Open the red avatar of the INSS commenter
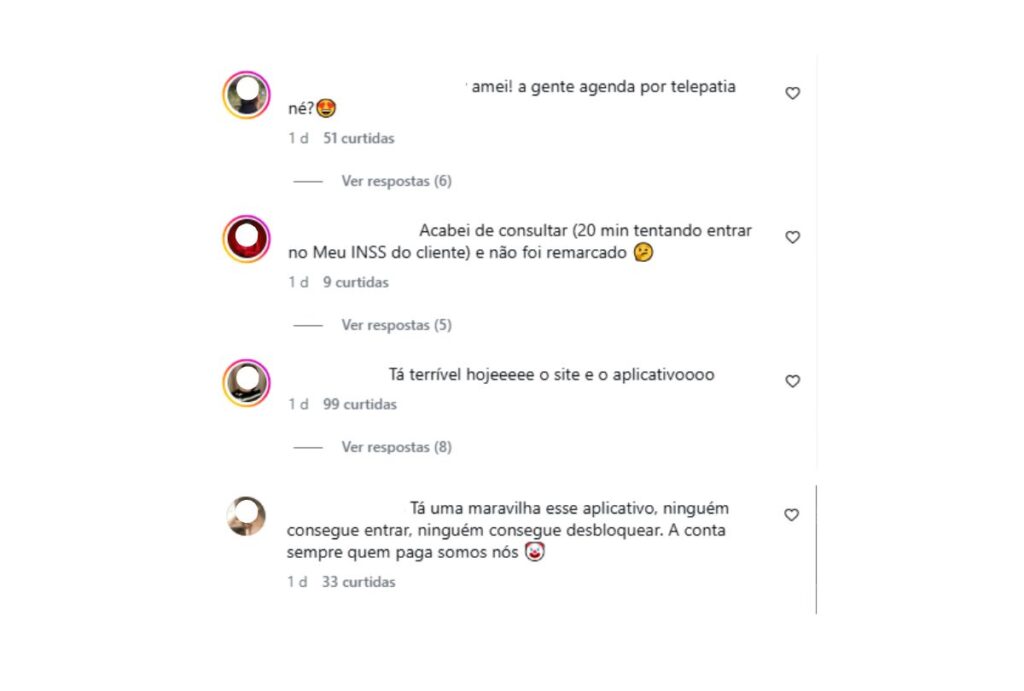Viewport: 1024px width, 691px height. (x=246, y=239)
